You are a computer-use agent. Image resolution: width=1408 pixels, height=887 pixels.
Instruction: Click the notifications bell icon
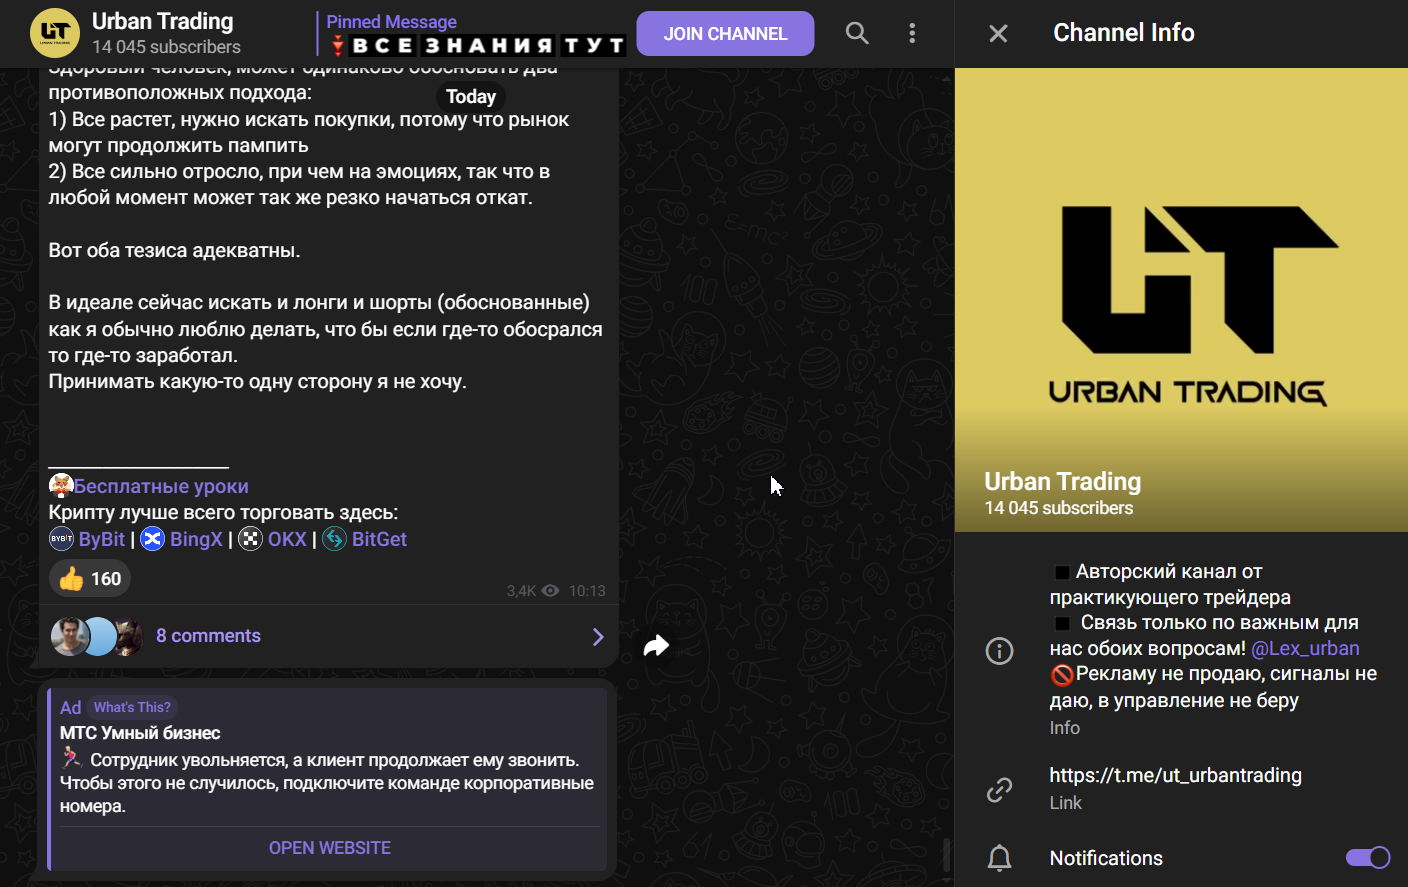pos(999,858)
